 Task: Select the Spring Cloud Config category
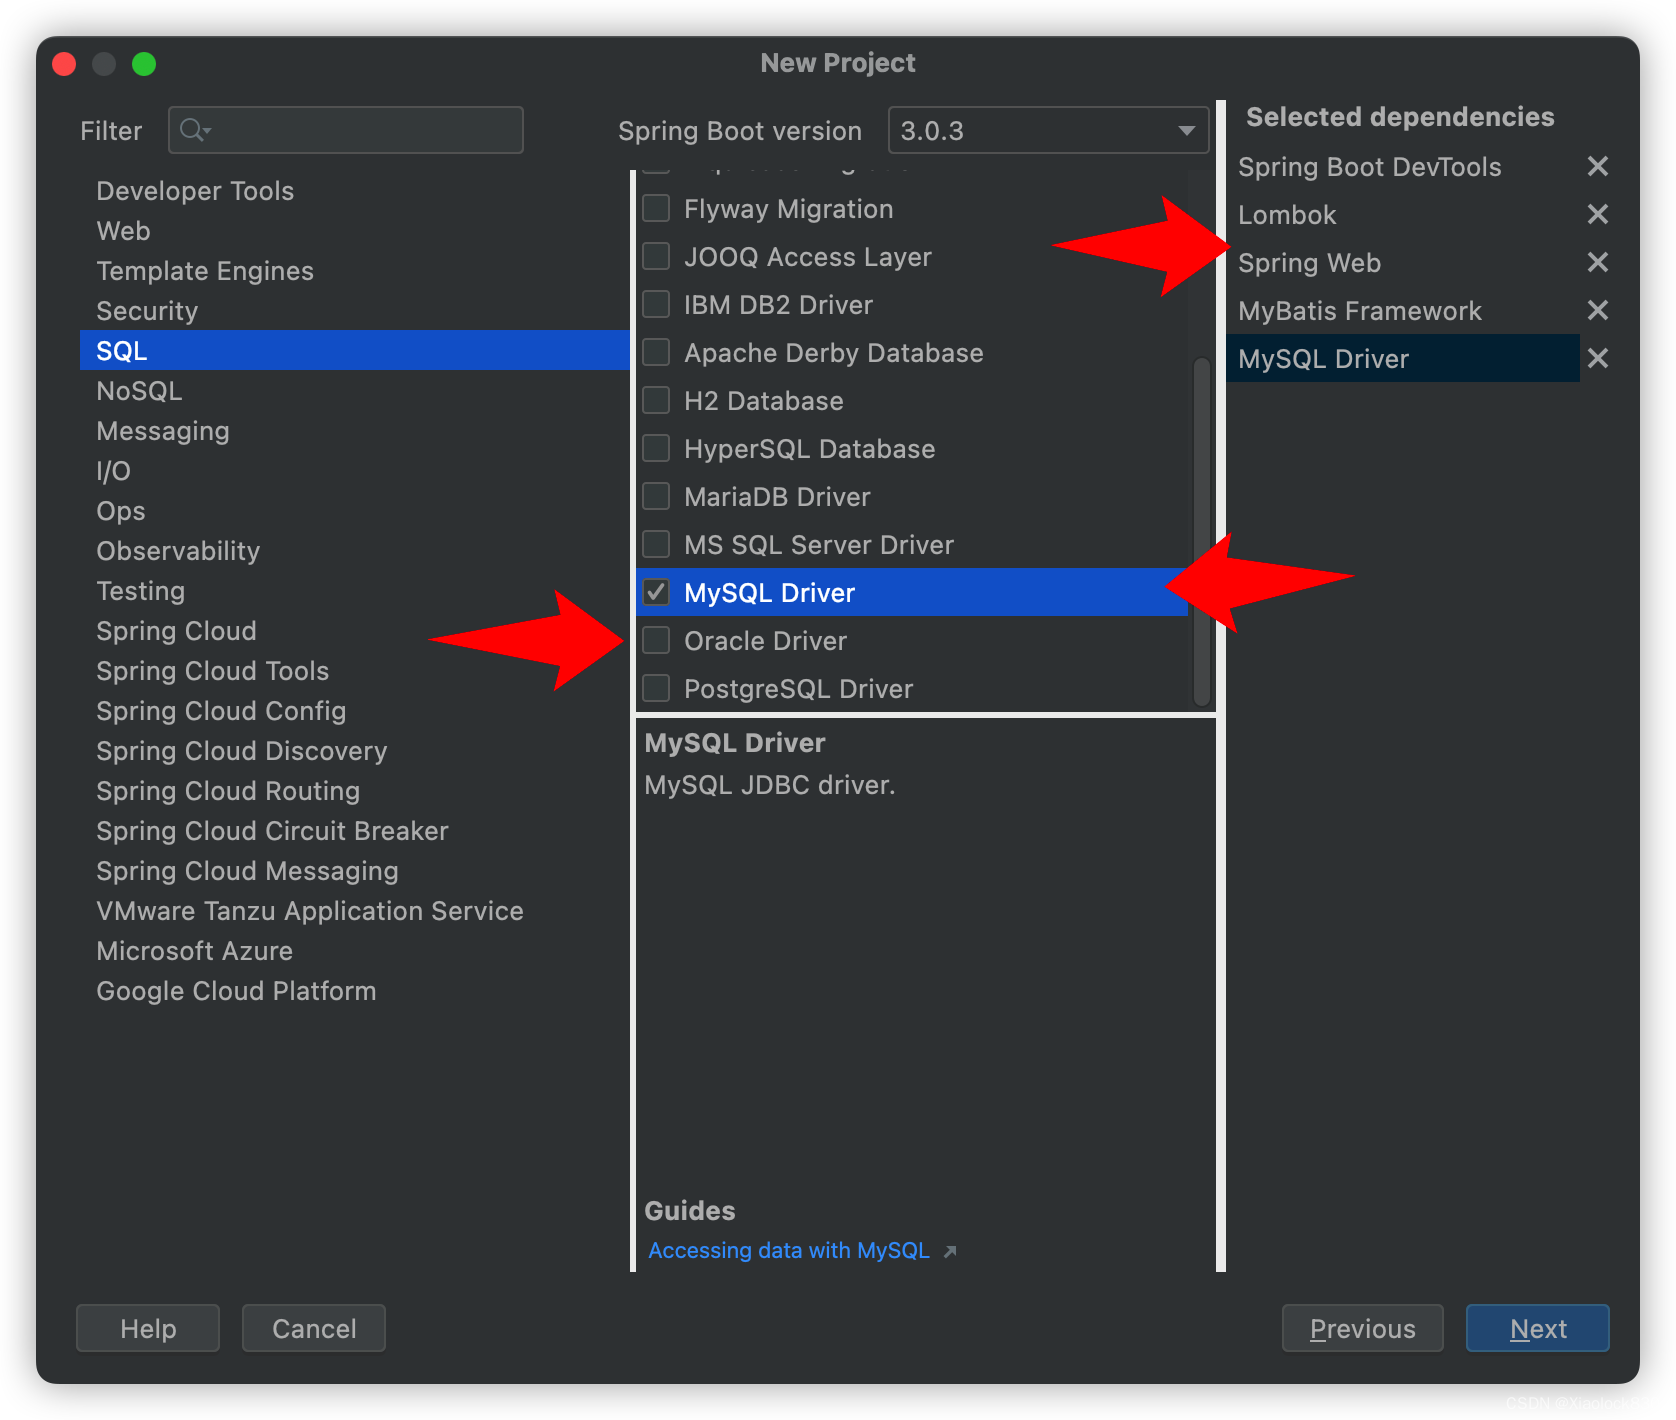355,710
